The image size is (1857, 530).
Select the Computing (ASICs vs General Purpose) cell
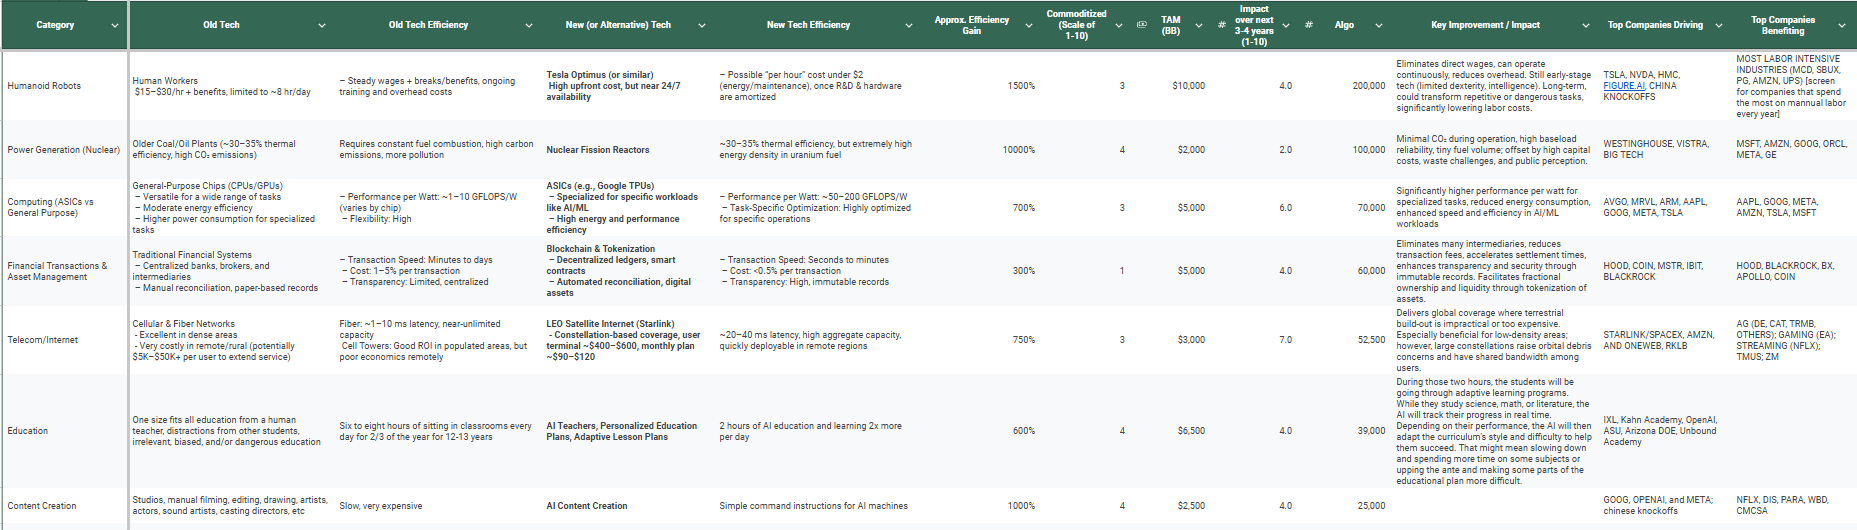(x=64, y=207)
